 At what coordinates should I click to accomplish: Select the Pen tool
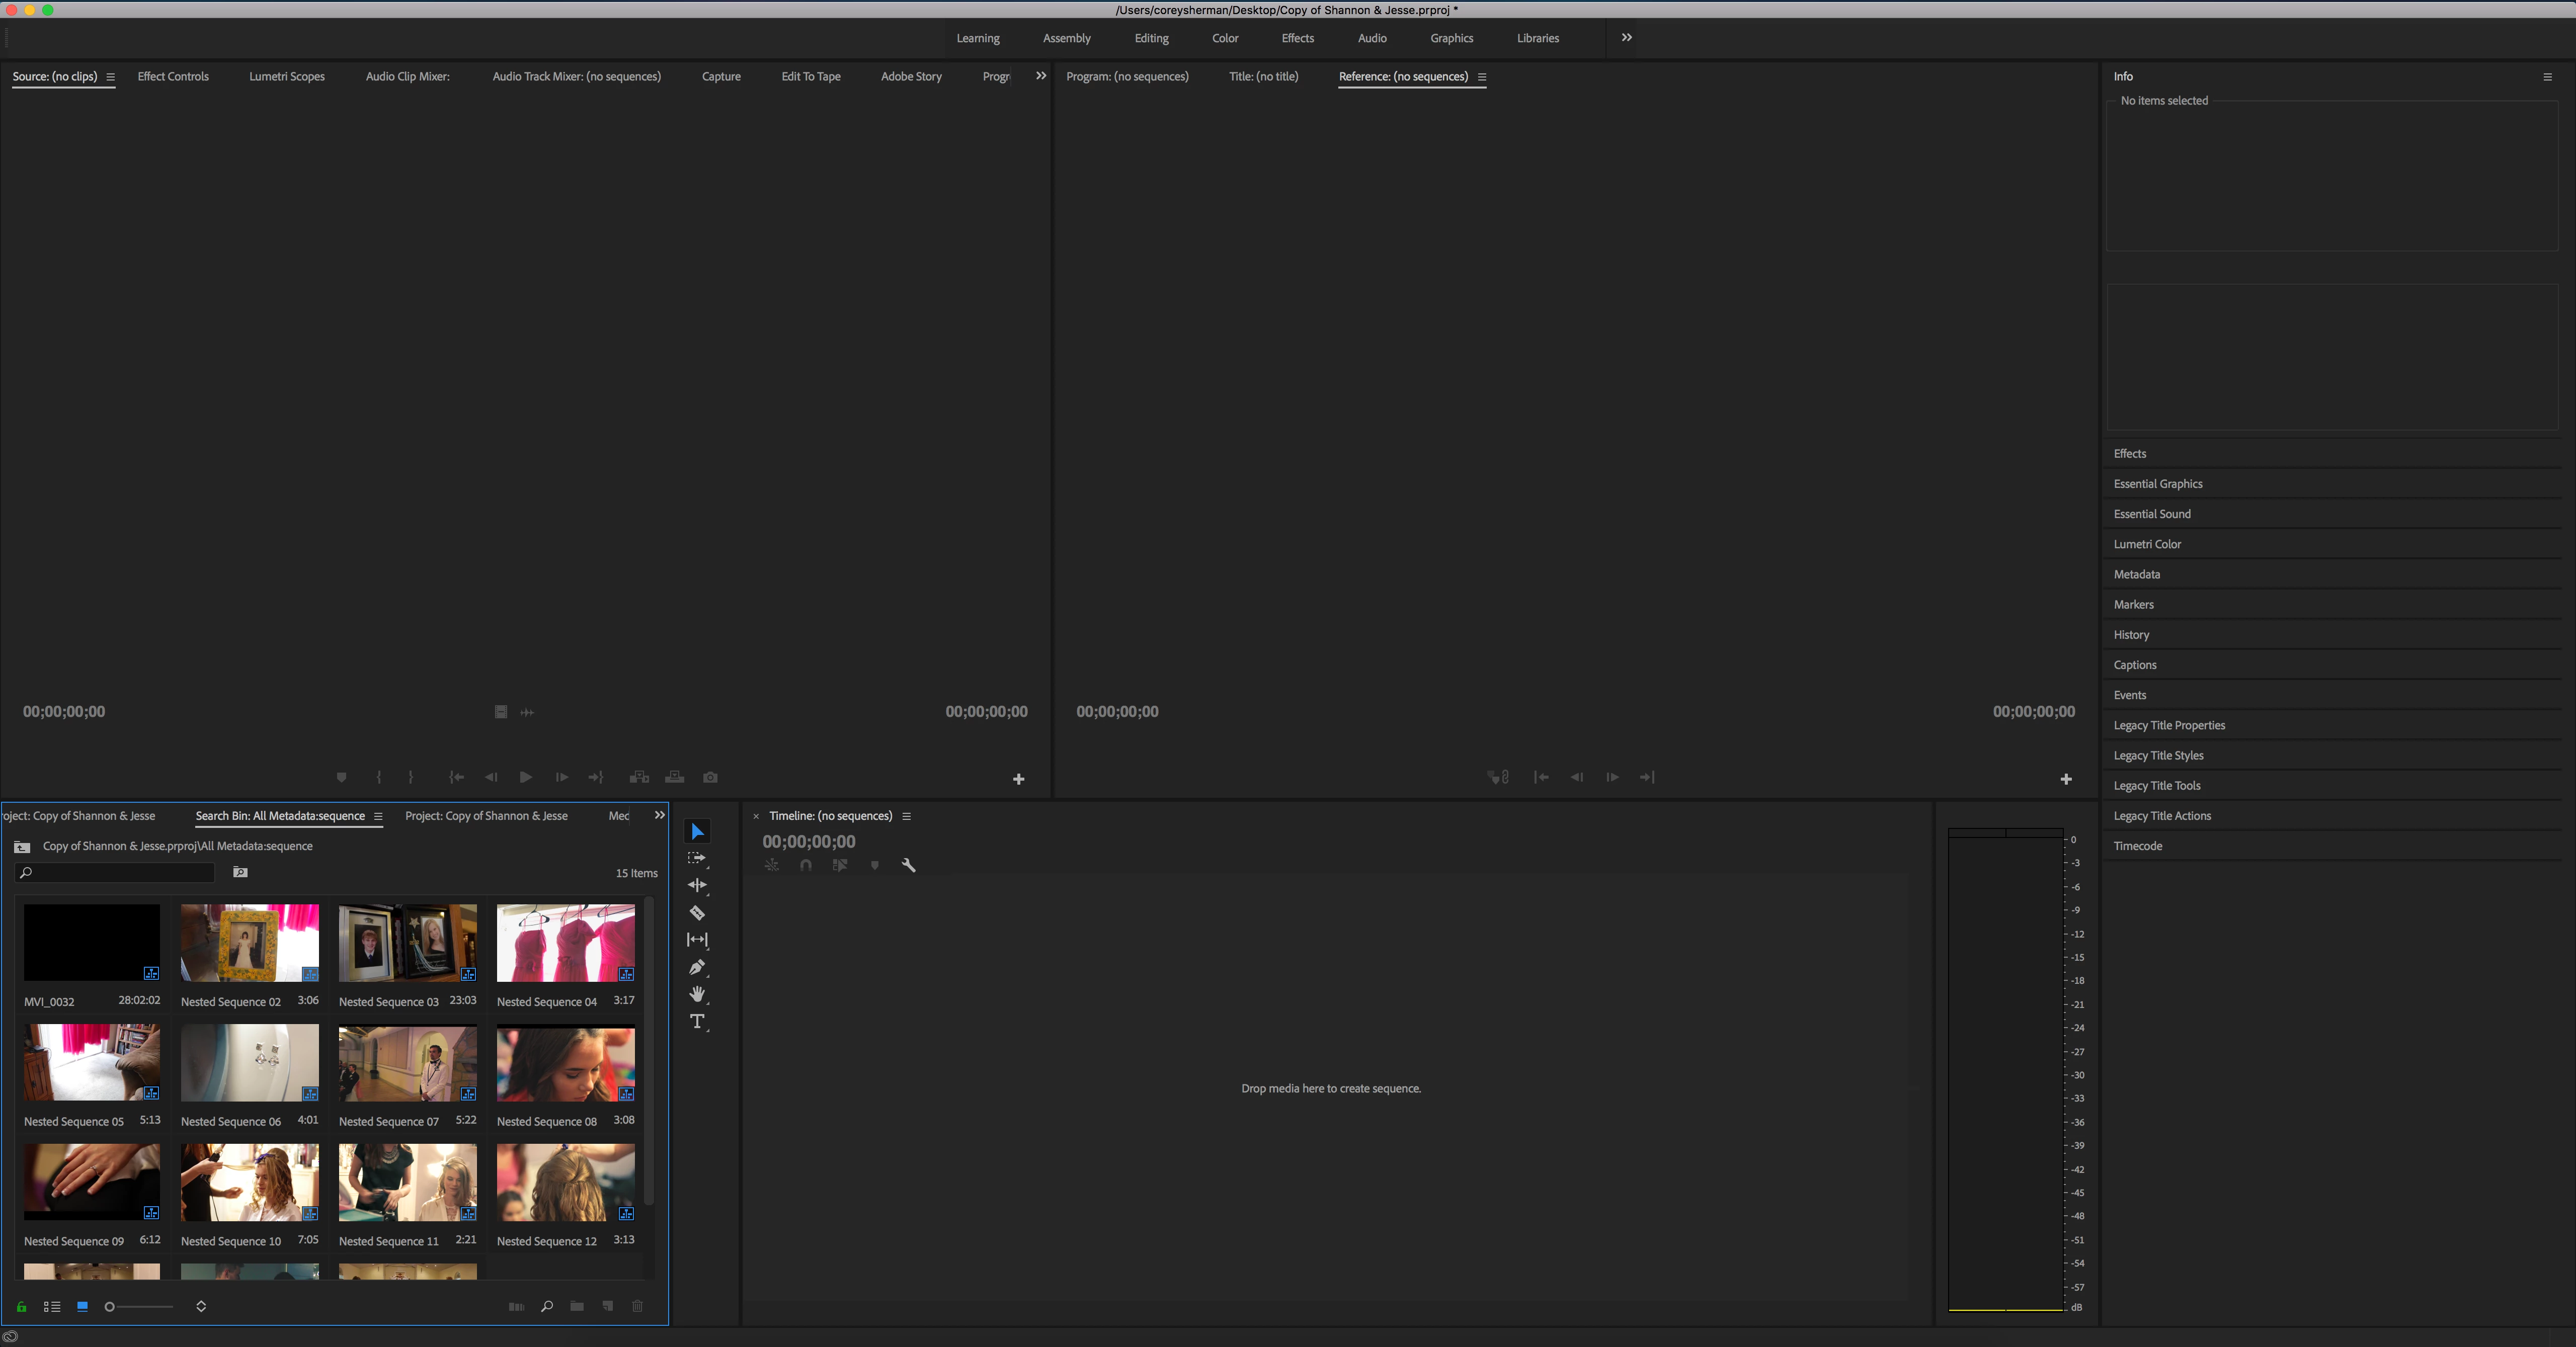coord(697,967)
